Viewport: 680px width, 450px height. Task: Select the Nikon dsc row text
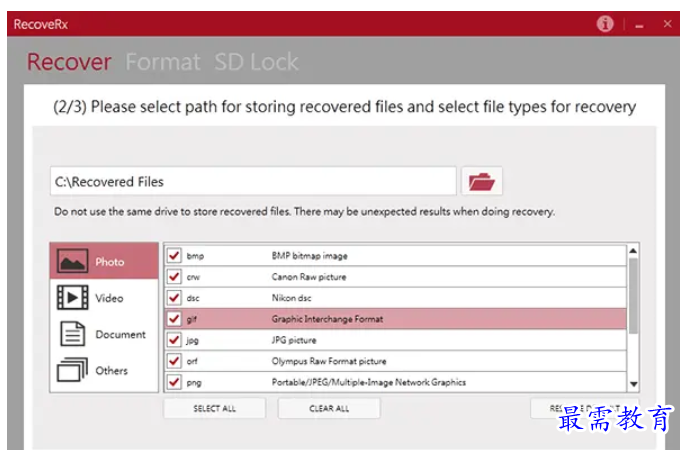point(291,298)
